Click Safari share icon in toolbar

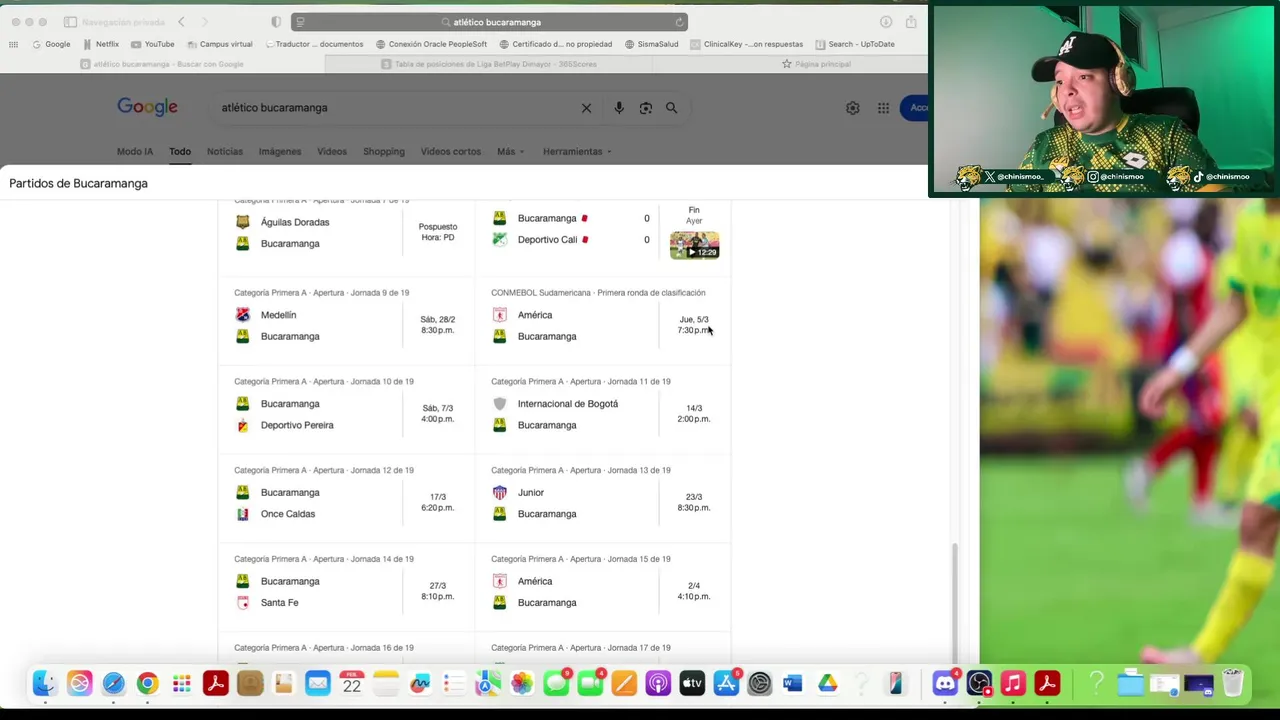pyautogui.click(x=911, y=22)
